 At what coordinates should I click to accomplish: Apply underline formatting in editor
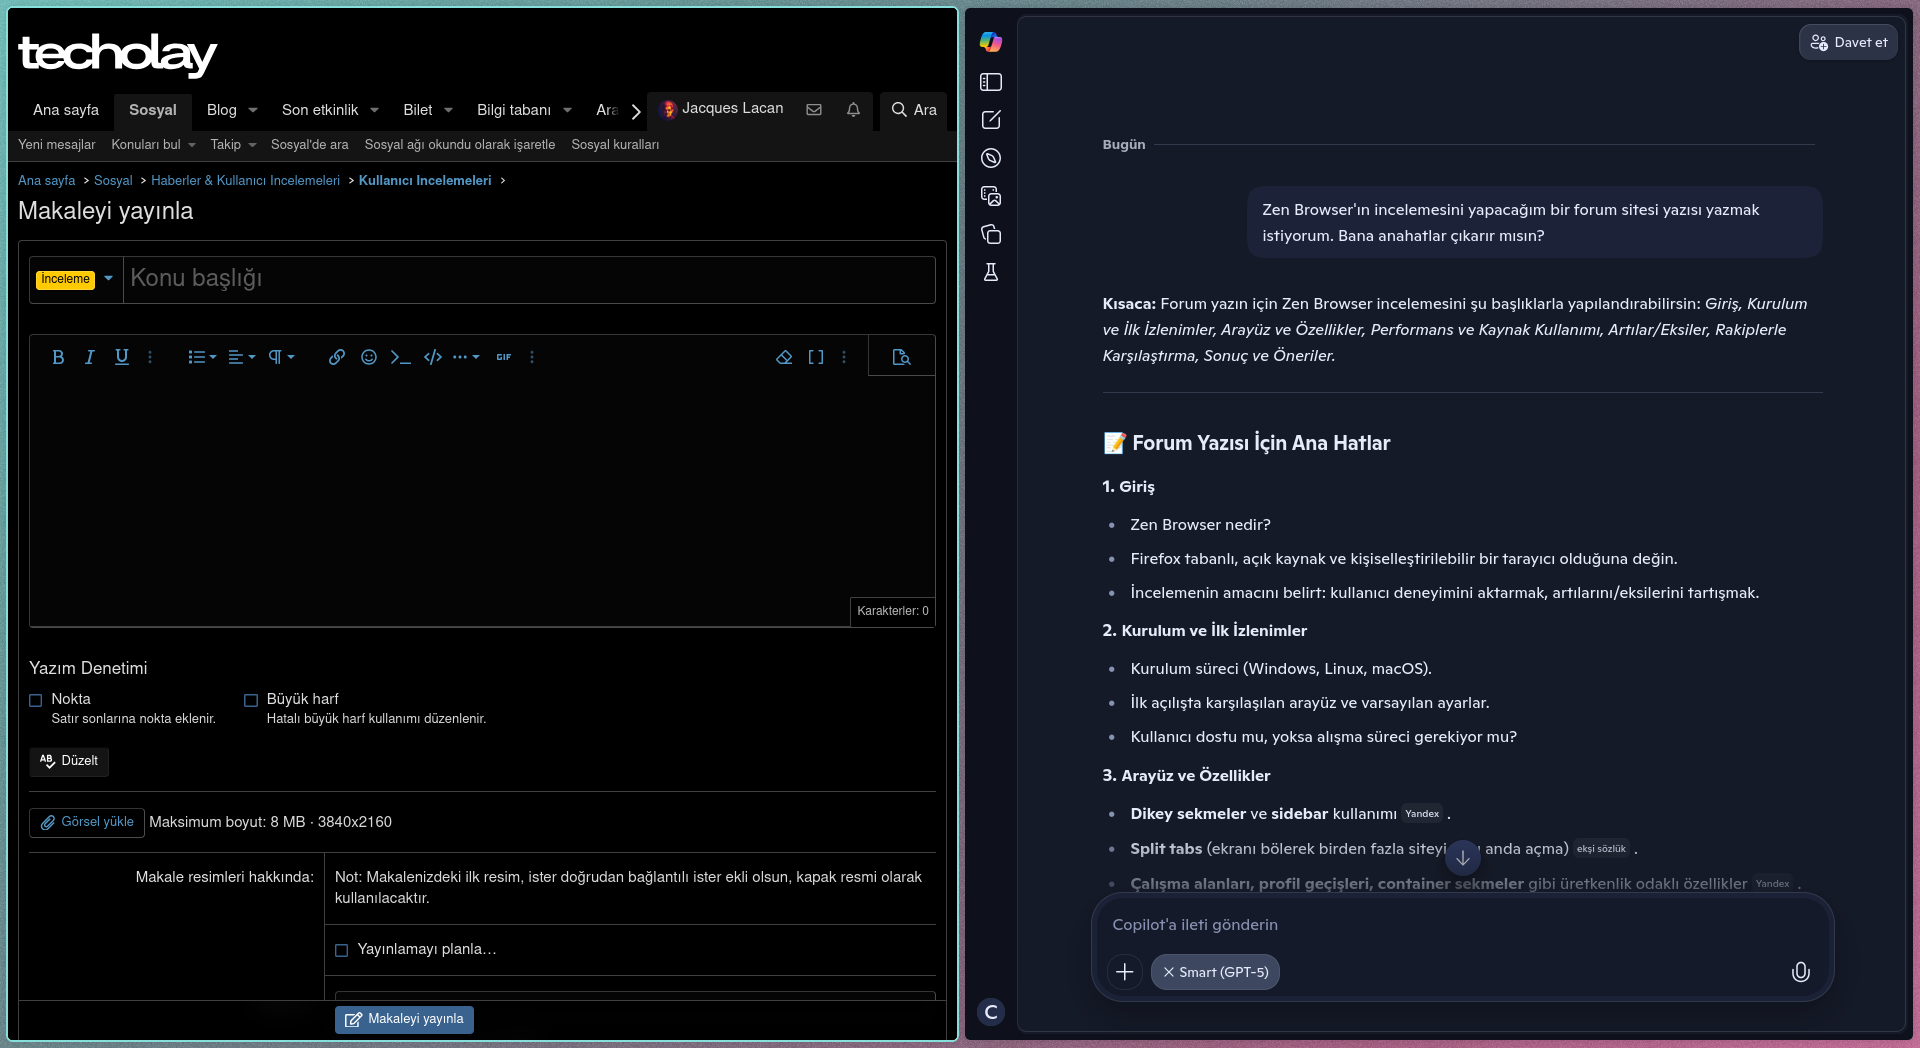tap(122, 357)
